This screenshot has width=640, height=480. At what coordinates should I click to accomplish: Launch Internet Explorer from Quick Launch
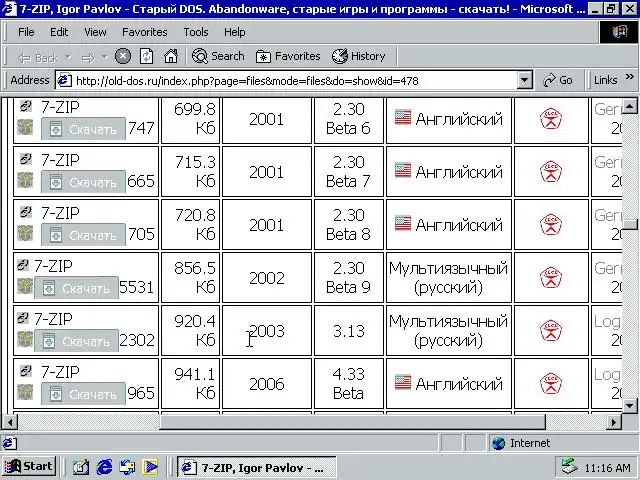point(104,467)
